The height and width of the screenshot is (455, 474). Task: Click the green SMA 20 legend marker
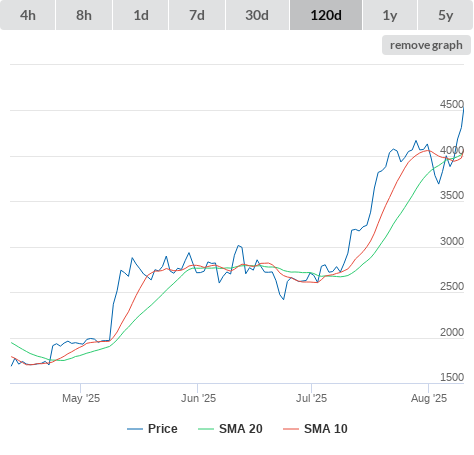click(x=206, y=429)
